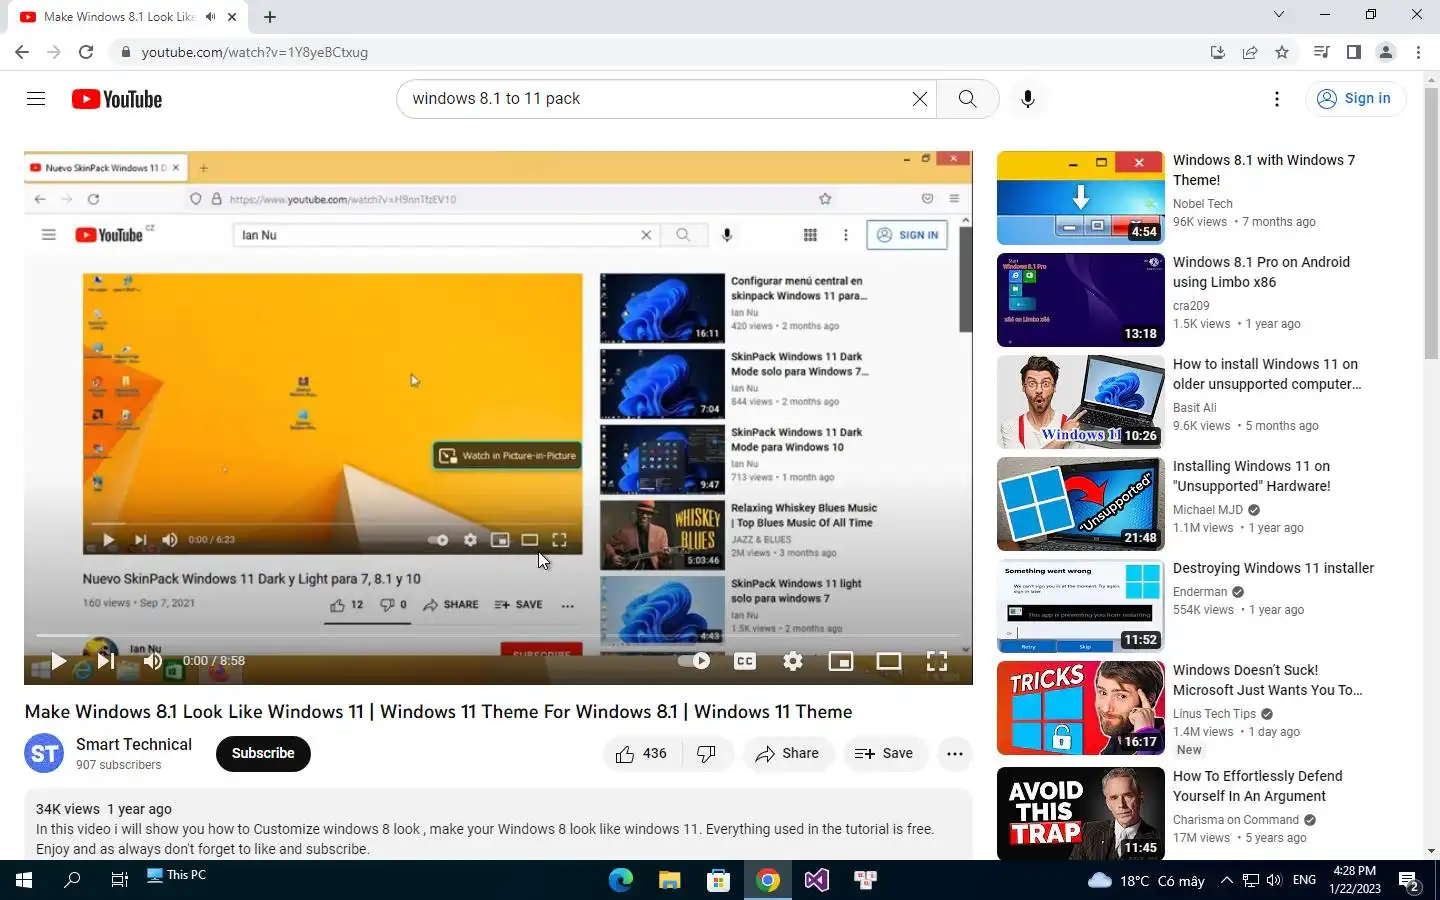Viewport: 1440px width, 900px height.
Task: Open Chrome media controls
Action: (1321, 52)
